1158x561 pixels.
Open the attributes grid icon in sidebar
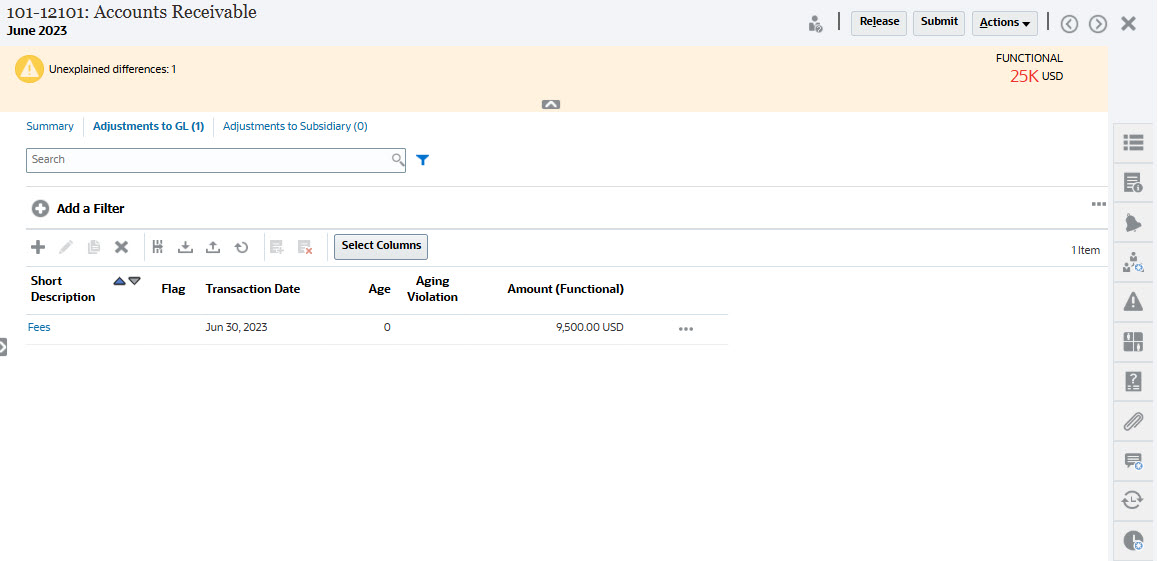pyautogui.click(x=1133, y=342)
